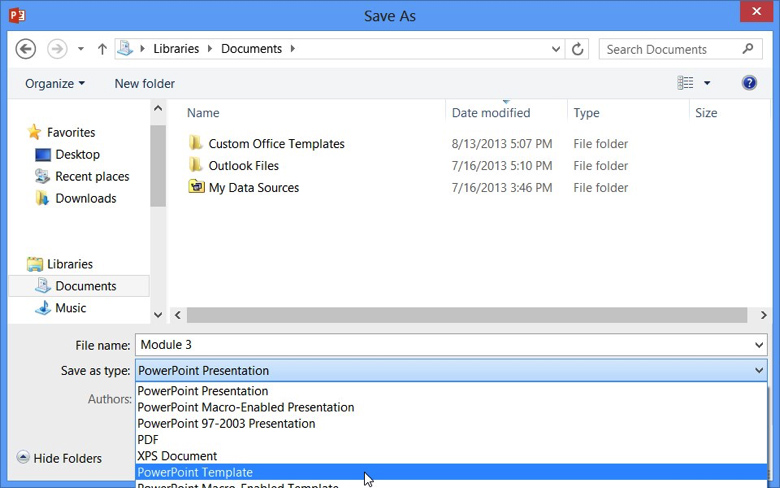780x488 pixels.
Task: Open the view options dropdown arrow
Action: 707,83
